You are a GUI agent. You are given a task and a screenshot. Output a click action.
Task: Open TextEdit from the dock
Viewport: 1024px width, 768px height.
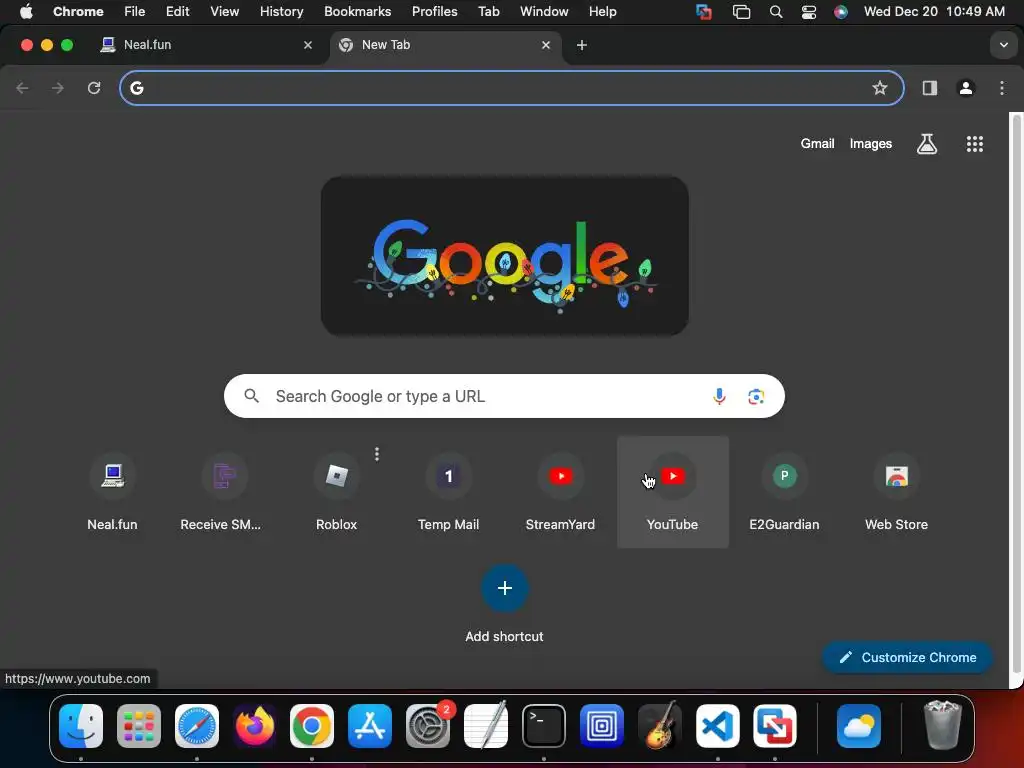pos(486,724)
